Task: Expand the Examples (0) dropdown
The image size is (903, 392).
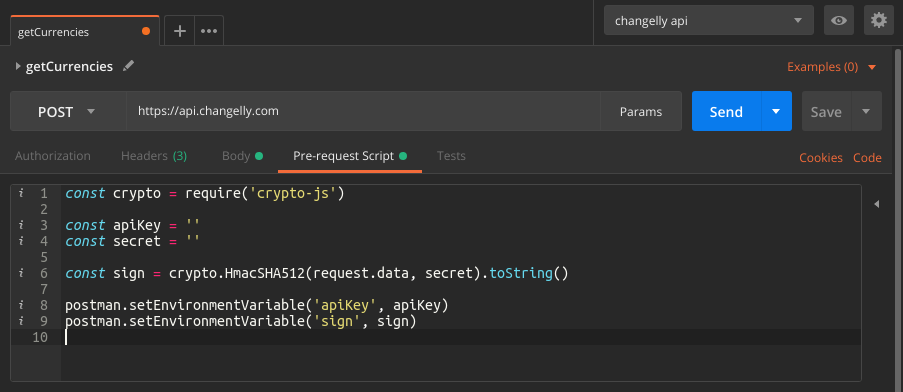Action: click(x=831, y=67)
